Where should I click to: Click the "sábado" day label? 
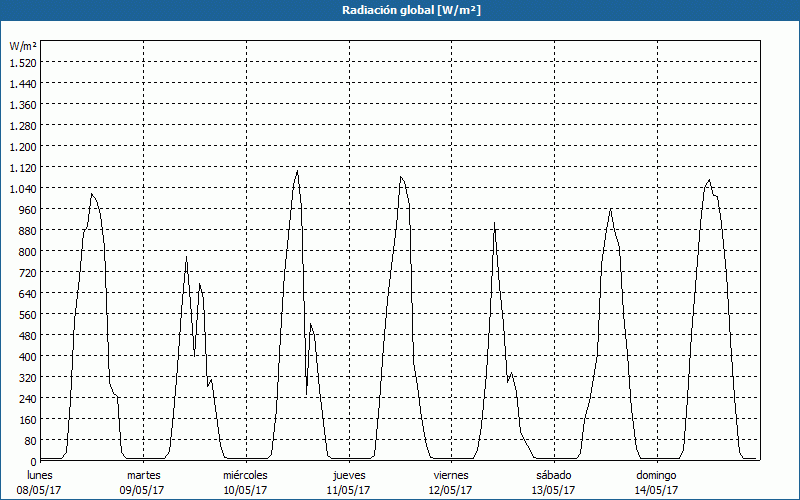coord(554,475)
